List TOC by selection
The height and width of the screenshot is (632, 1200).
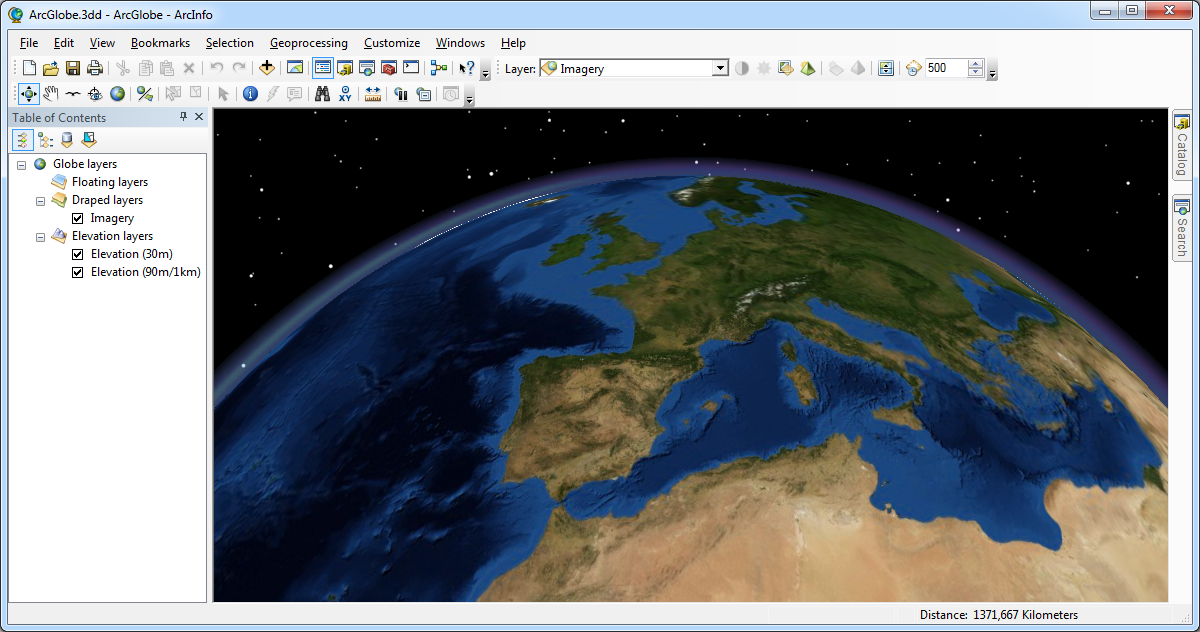coord(89,140)
